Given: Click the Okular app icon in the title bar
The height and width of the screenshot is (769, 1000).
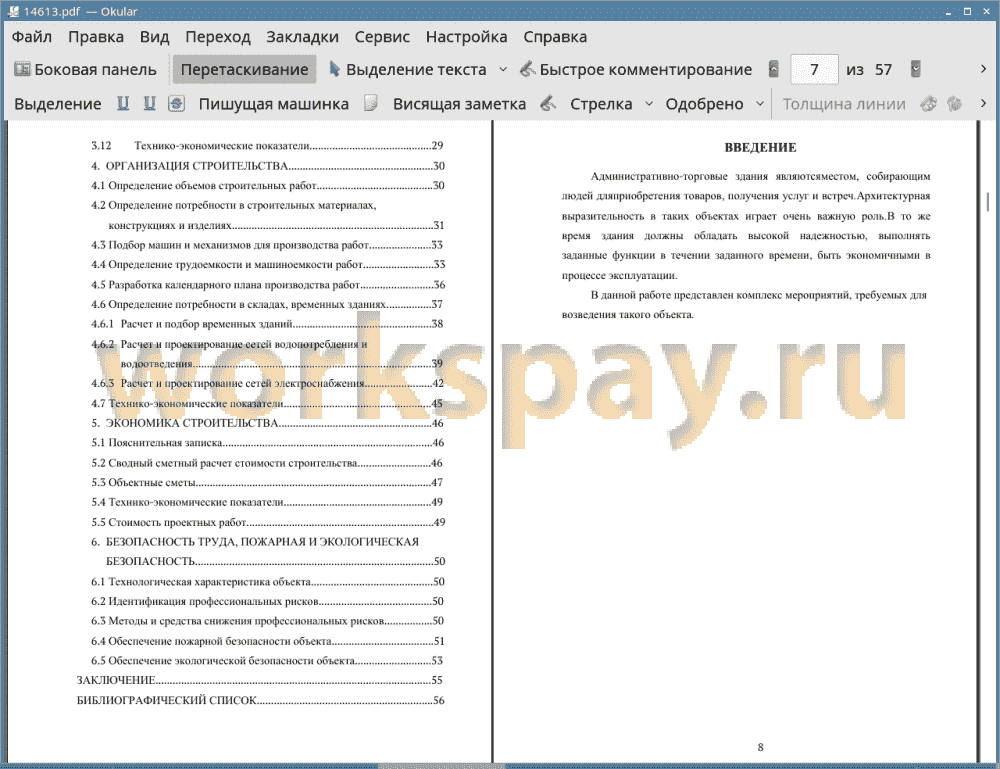Looking at the screenshot, I should click(x=12, y=11).
